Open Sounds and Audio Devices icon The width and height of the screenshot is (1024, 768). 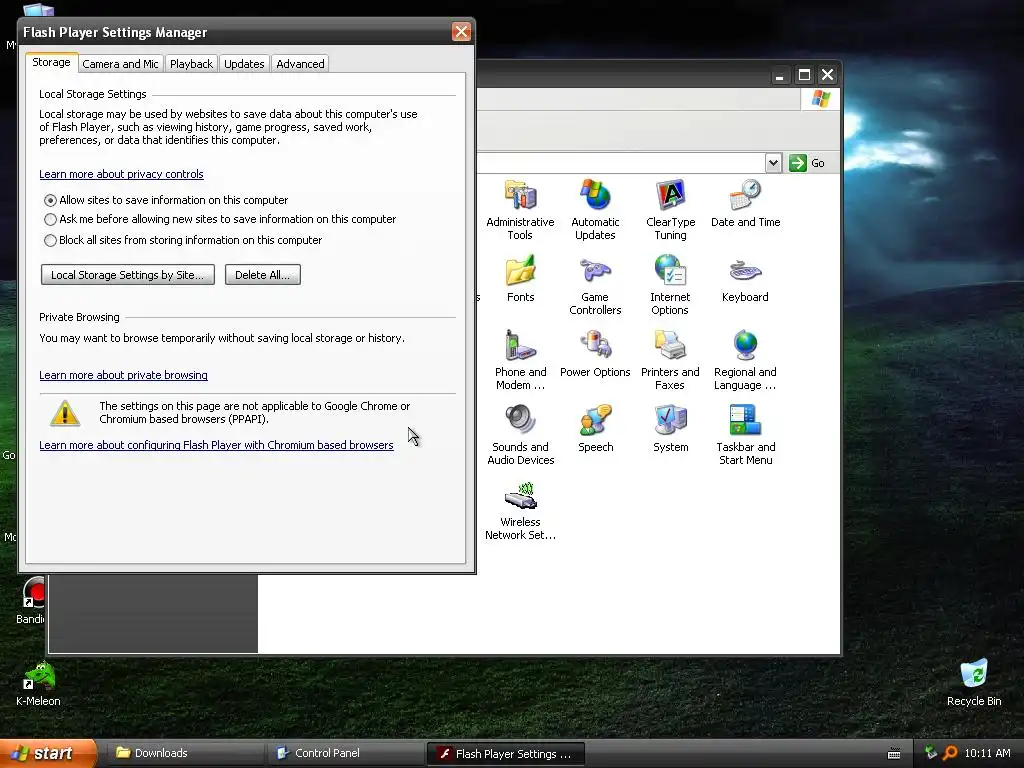point(520,435)
